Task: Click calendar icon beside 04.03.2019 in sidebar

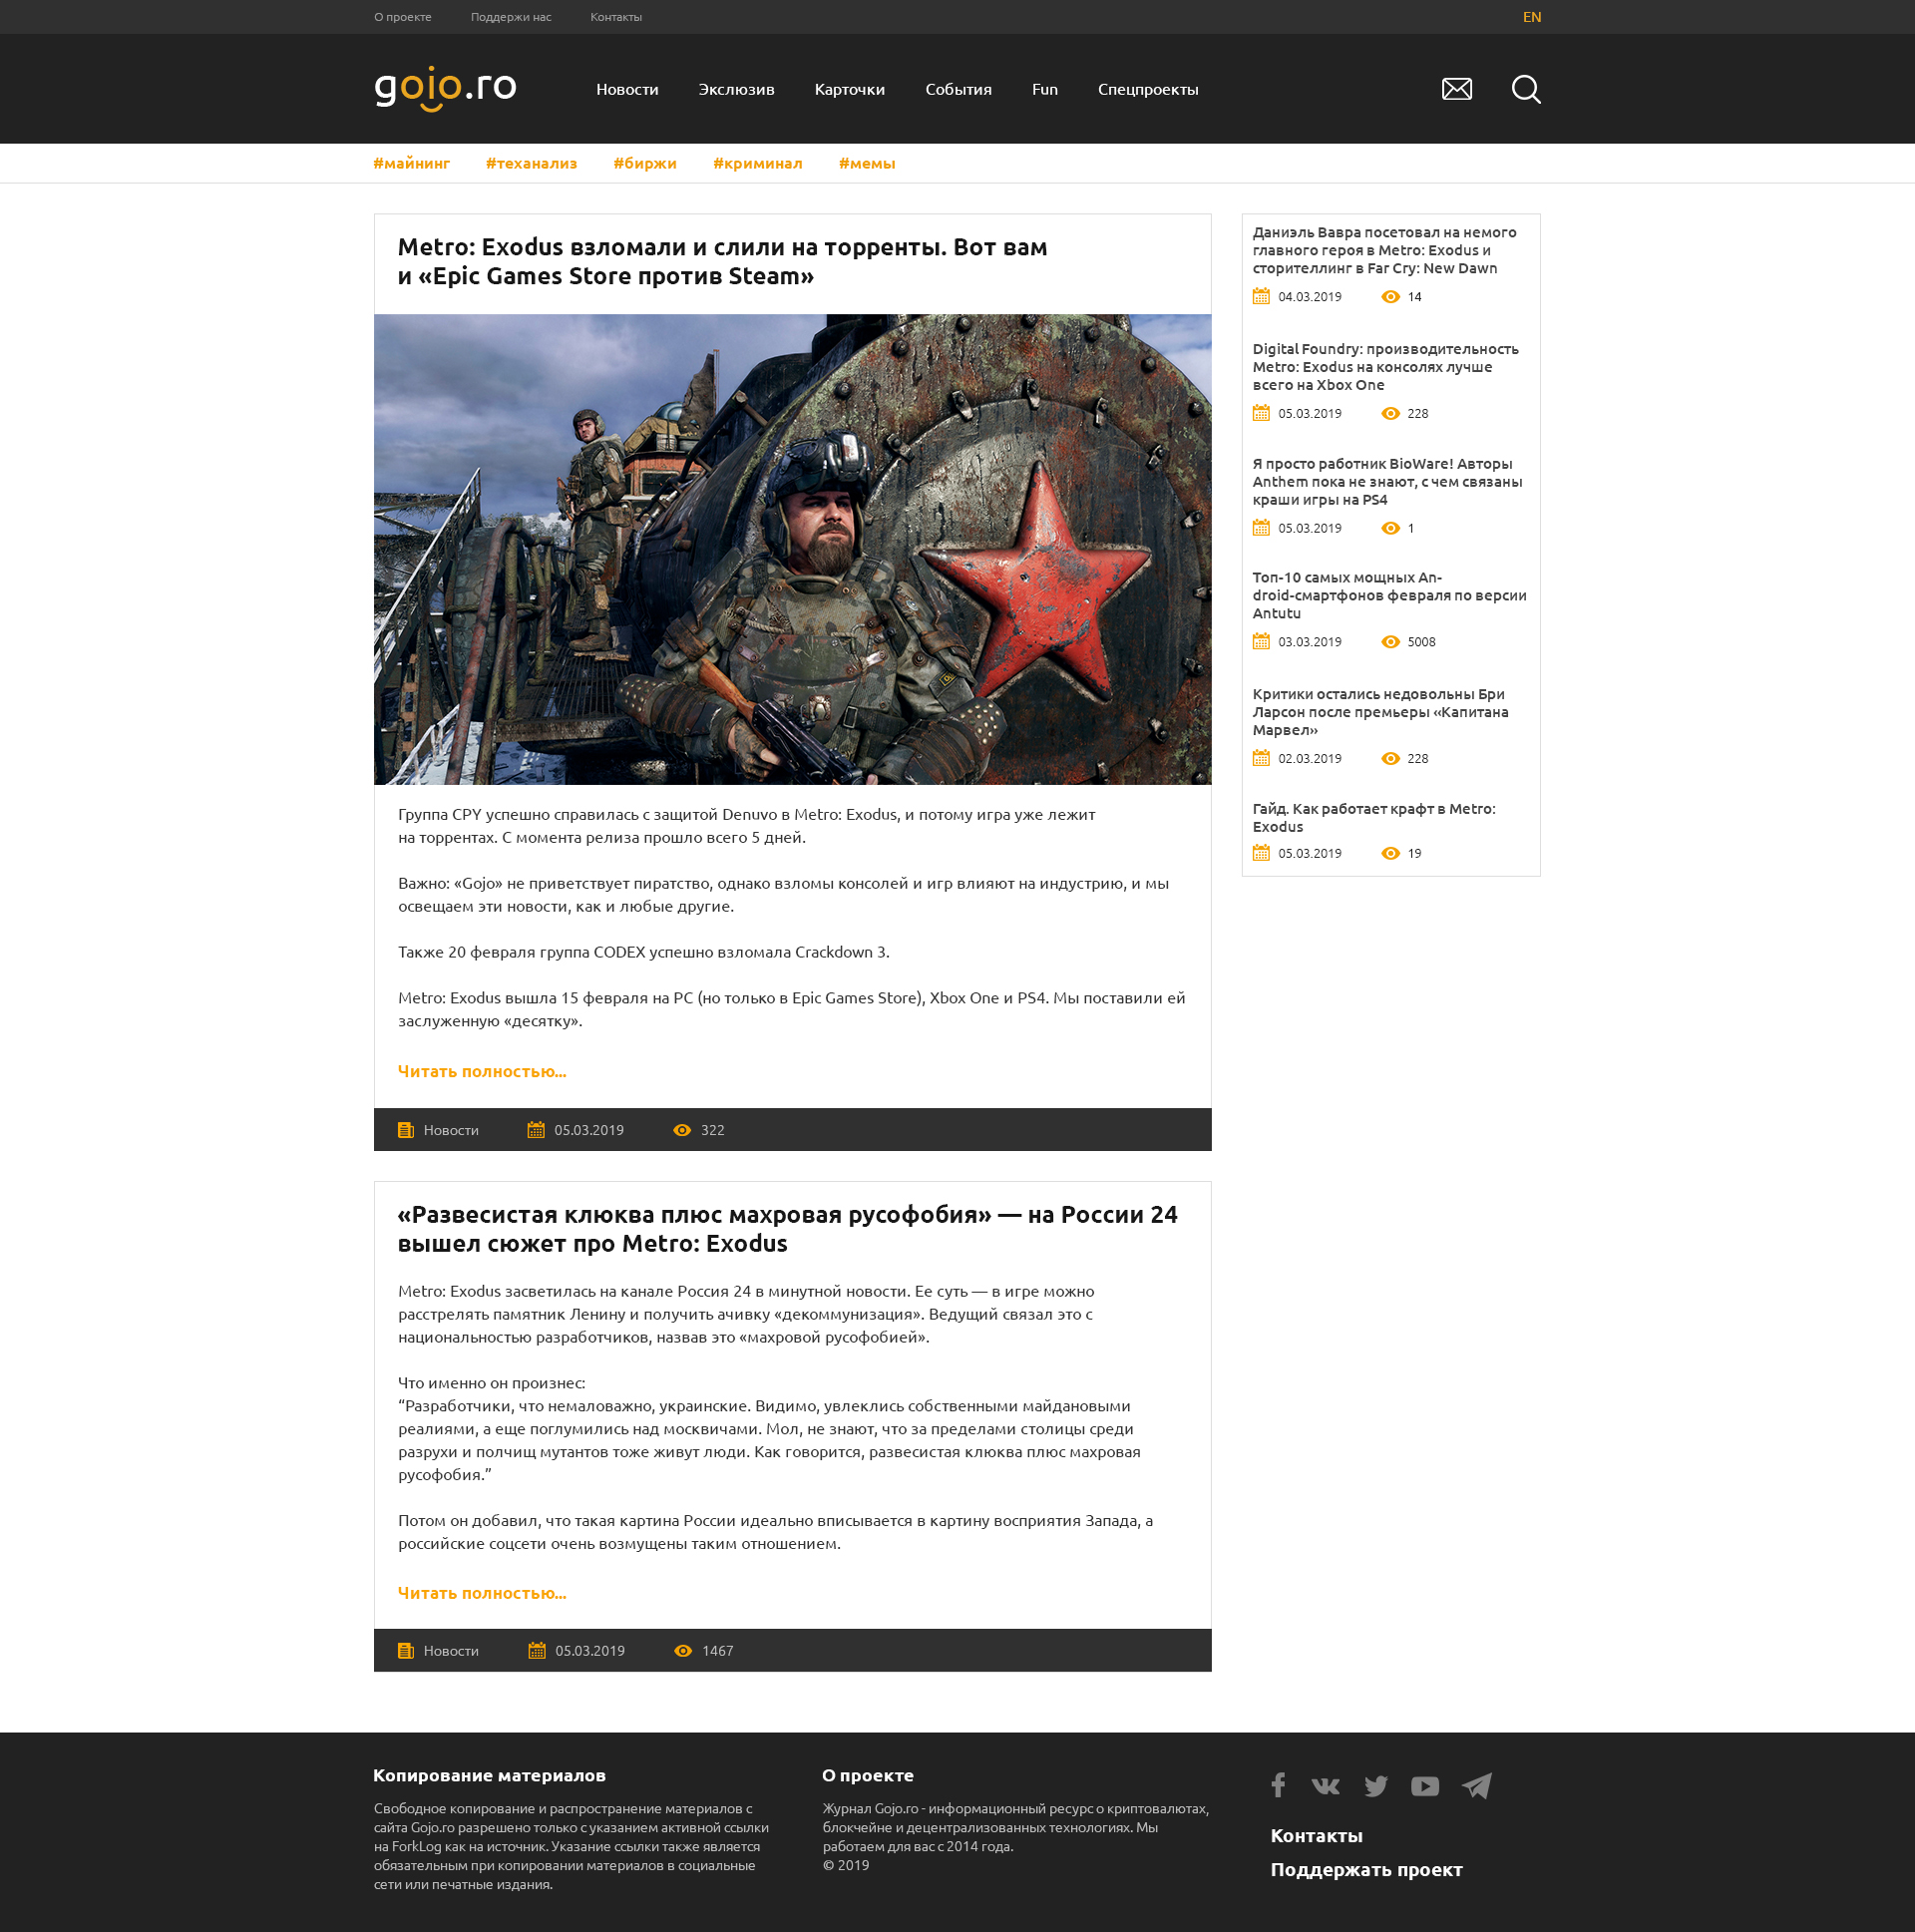Action: point(1261,296)
